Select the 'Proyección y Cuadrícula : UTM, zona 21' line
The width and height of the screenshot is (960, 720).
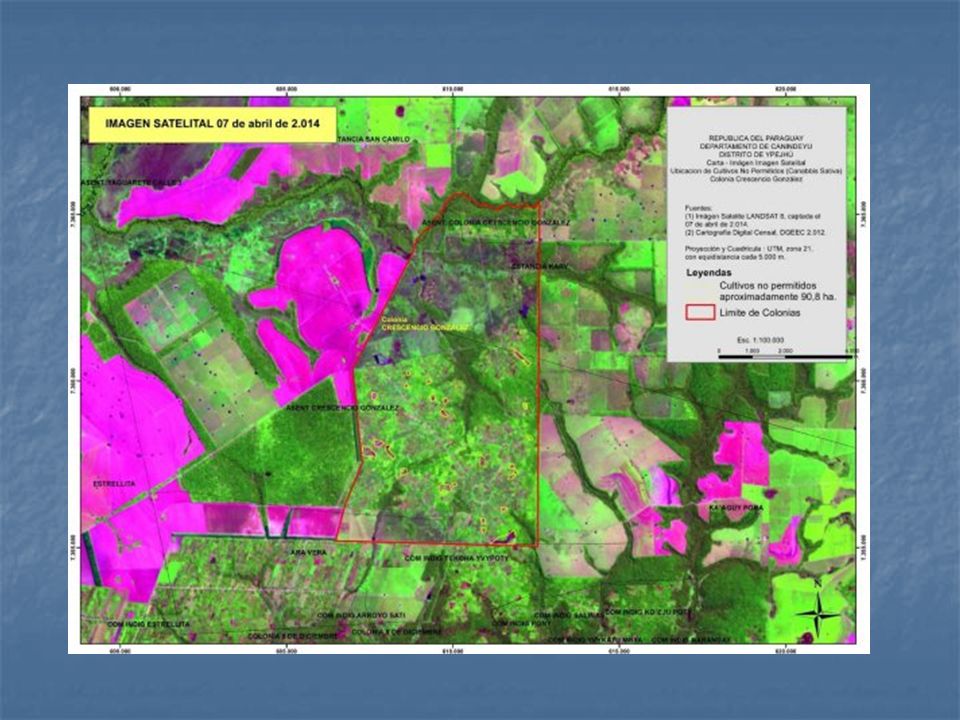[x=749, y=249]
